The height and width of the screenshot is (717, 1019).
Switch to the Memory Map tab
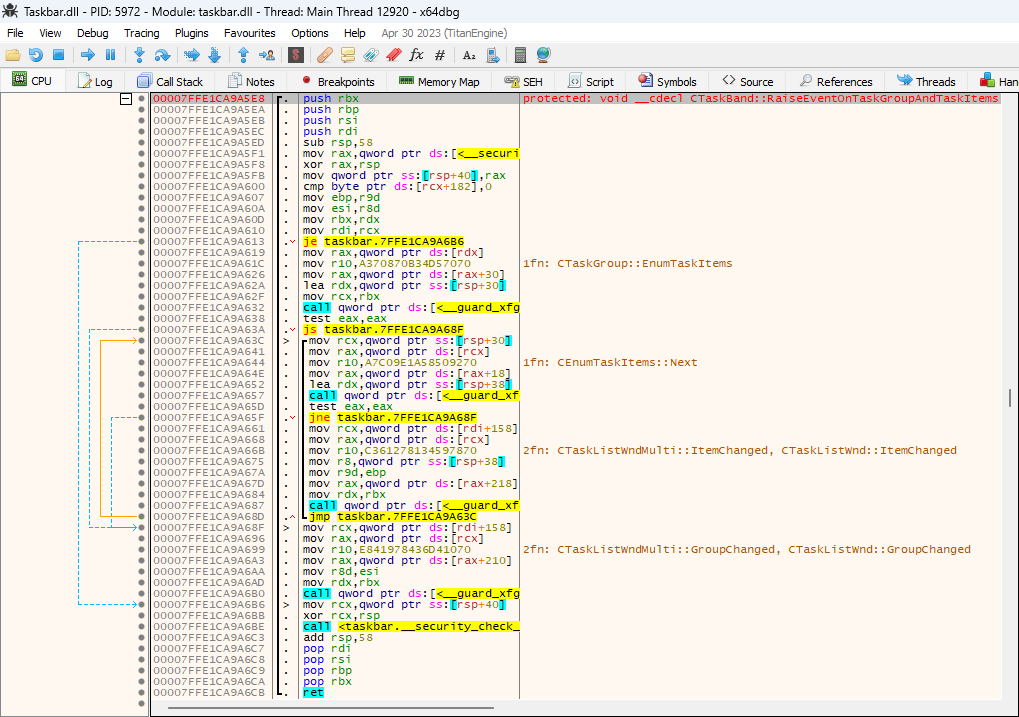click(x=439, y=82)
